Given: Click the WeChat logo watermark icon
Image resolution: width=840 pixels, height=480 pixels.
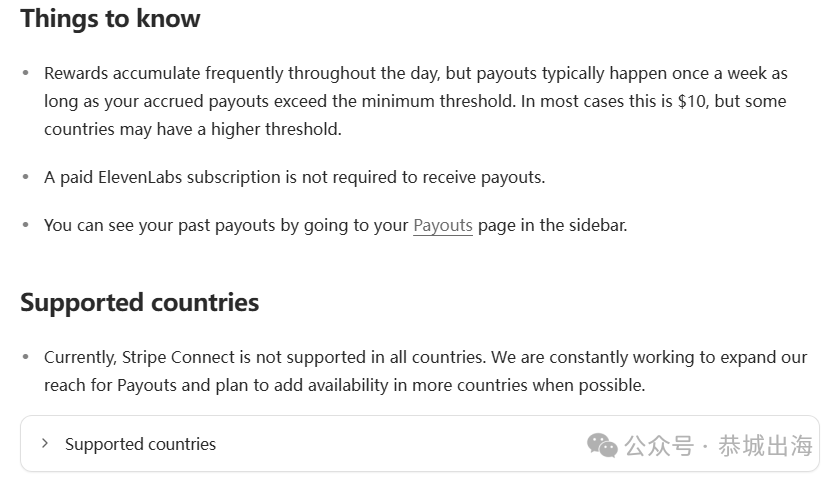Looking at the screenshot, I should (602, 445).
